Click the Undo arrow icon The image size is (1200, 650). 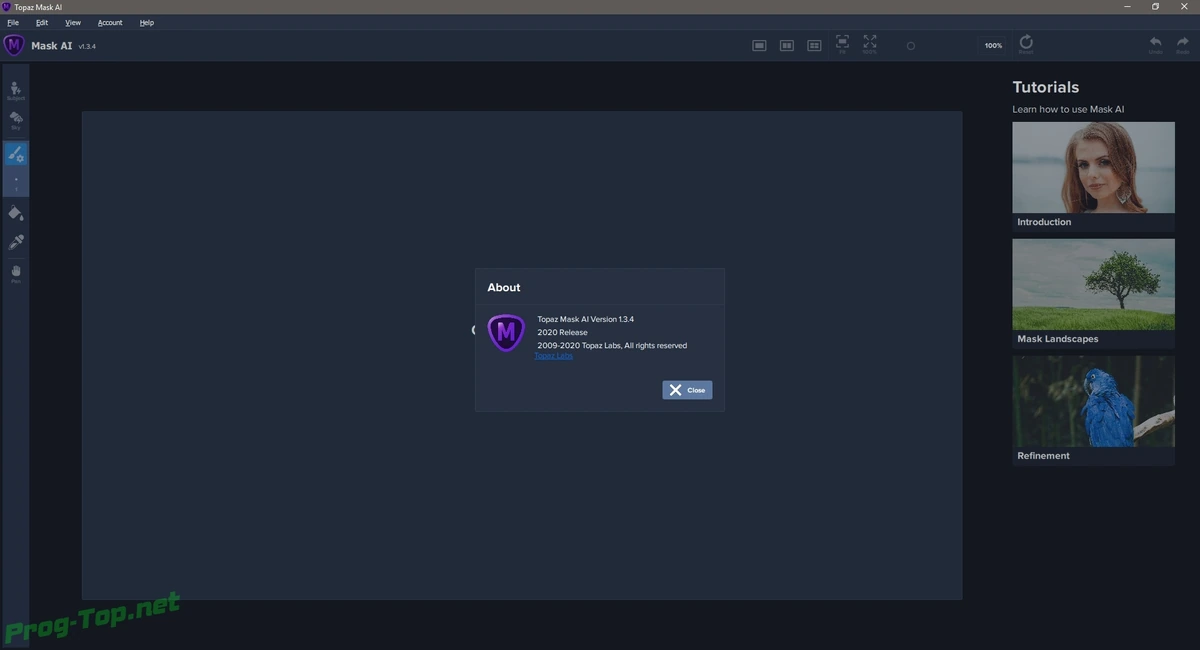pos(1155,45)
